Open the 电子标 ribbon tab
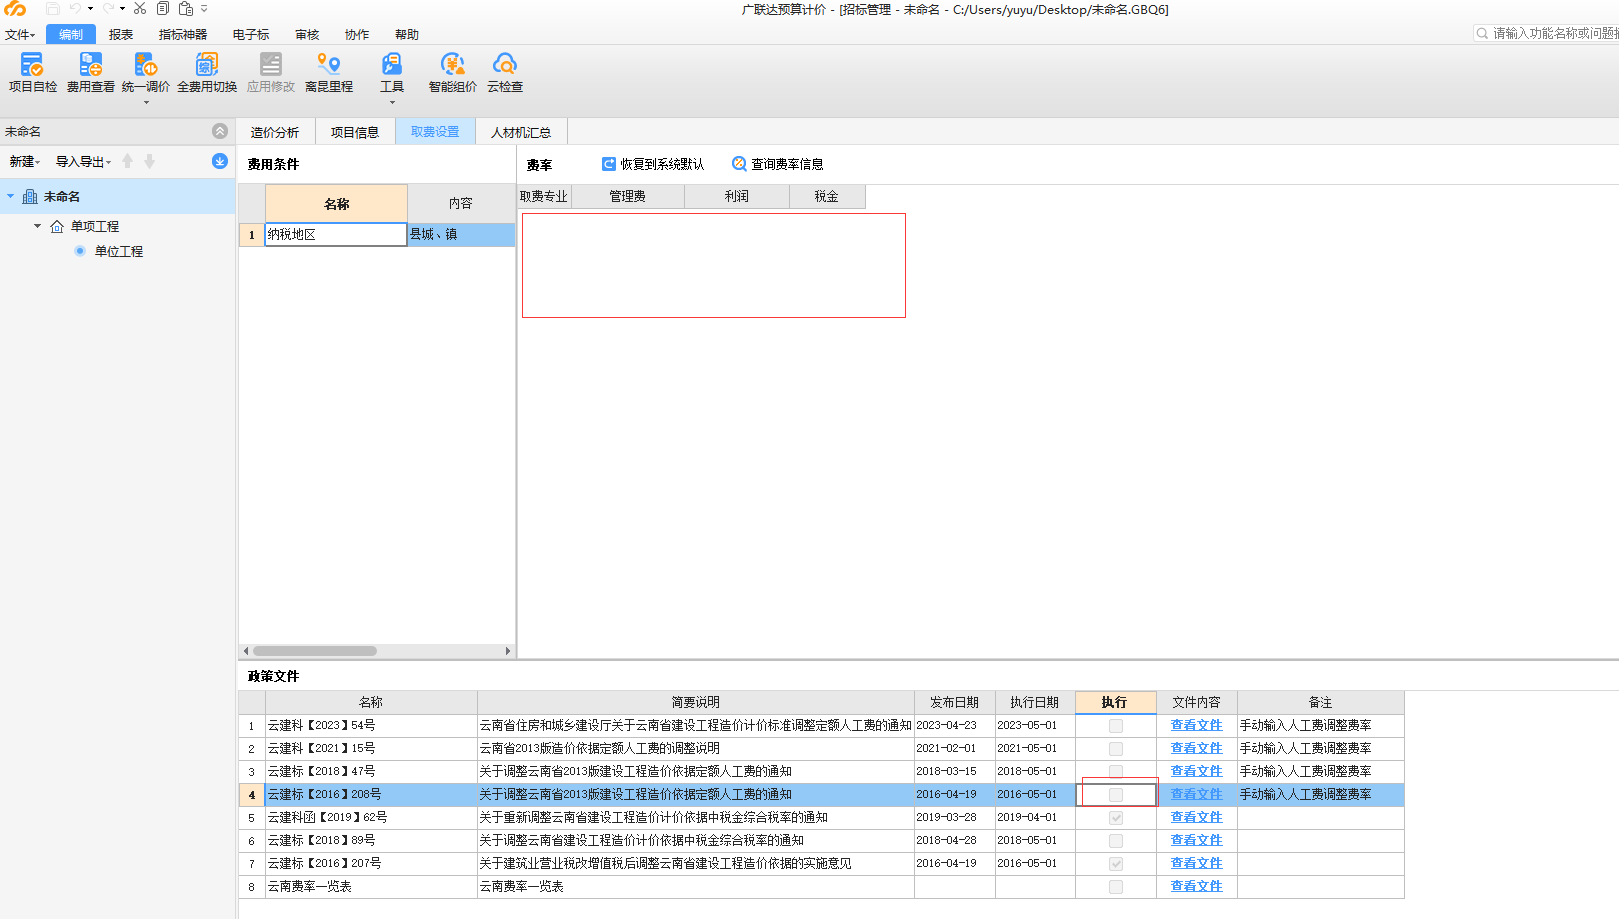Screen dimensions: 1619x919 [x=251, y=35]
